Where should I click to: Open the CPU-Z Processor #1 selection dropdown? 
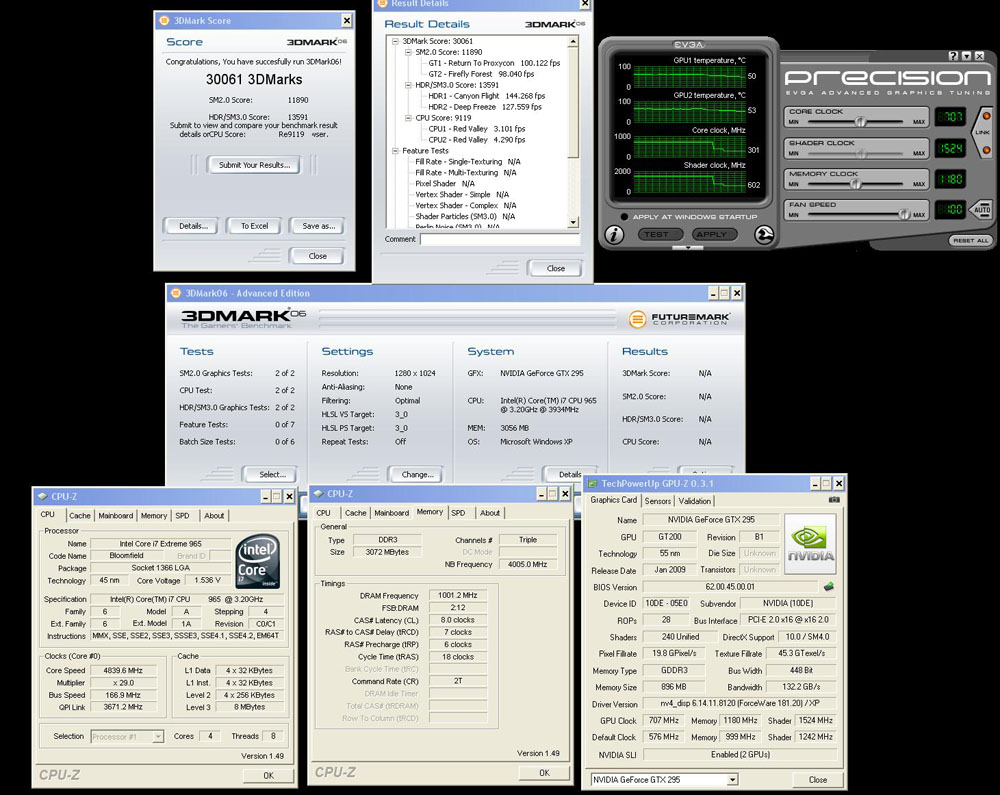click(x=158, y=736)
